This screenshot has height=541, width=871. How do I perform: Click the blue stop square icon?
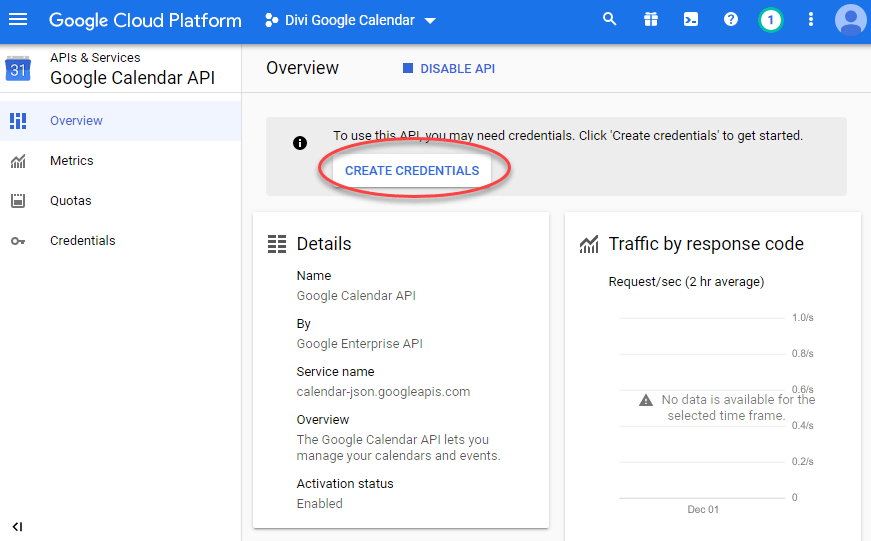point(408,68)
